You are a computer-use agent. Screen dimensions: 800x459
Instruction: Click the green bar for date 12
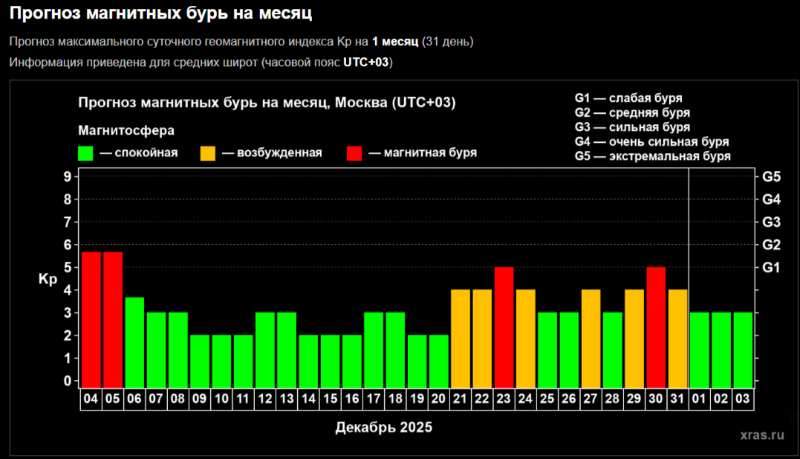[265, 350]
